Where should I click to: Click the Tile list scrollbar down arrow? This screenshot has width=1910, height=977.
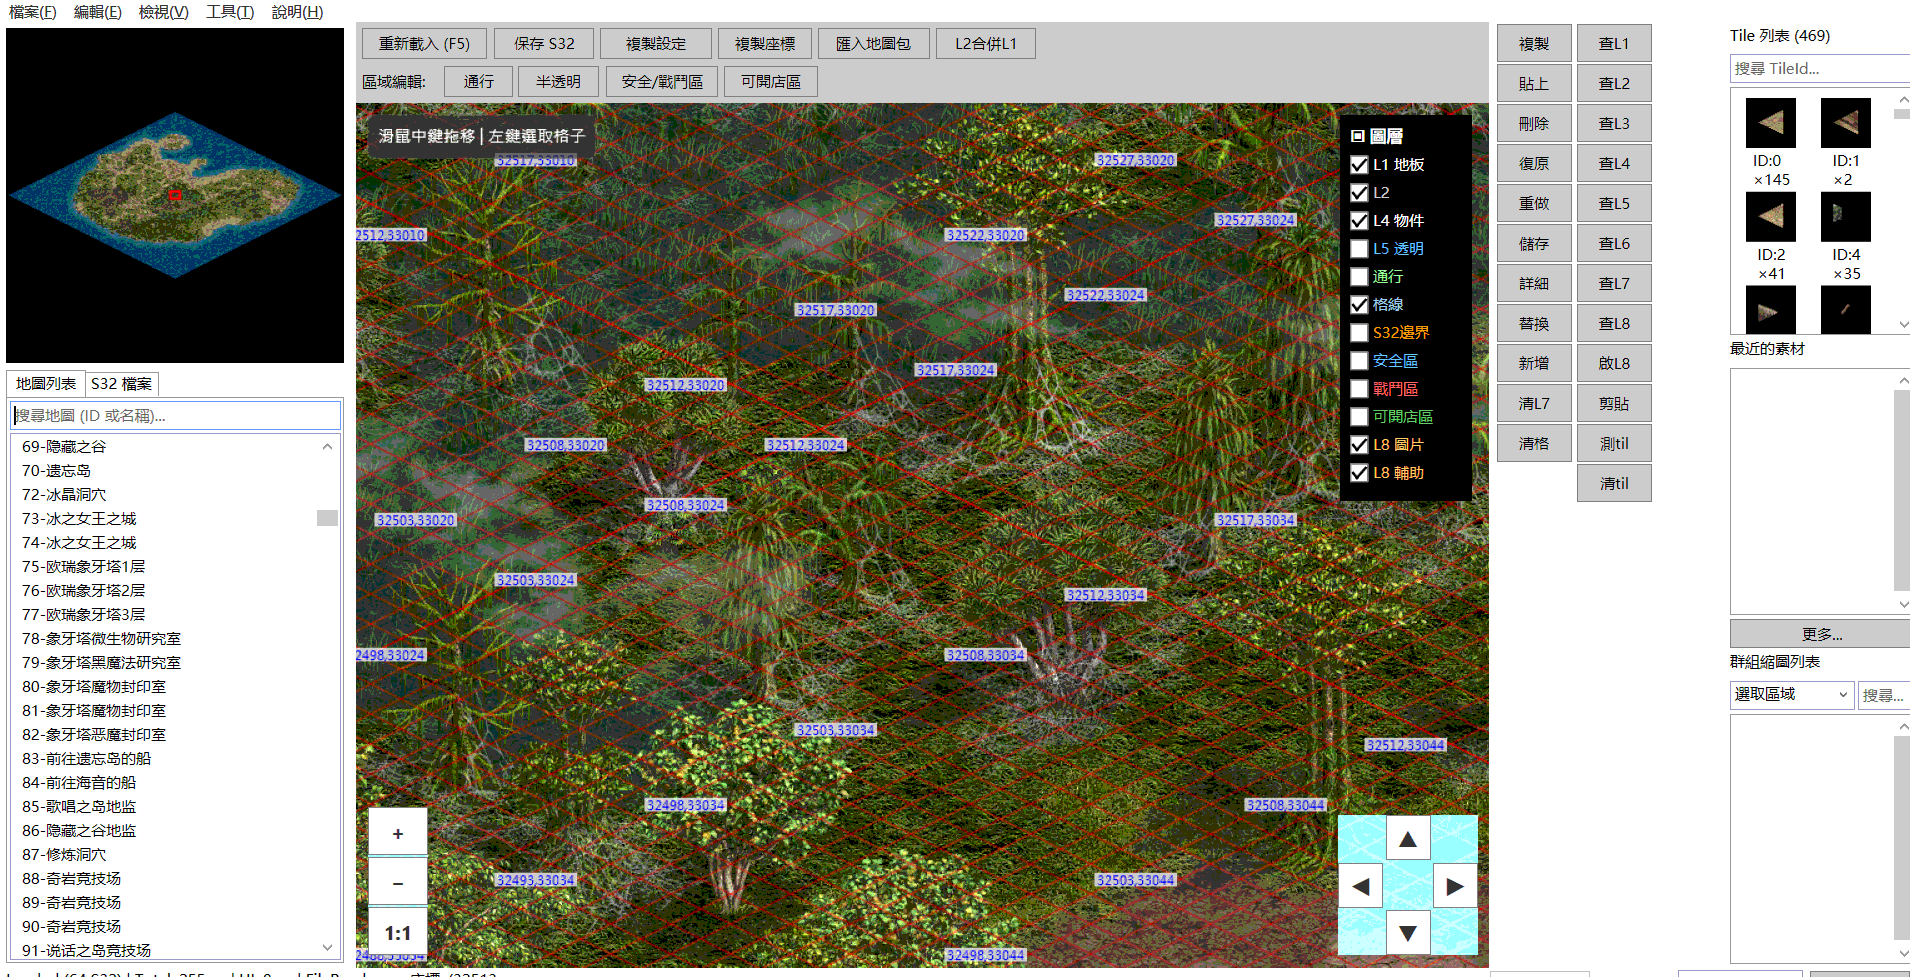point(1902,325)
